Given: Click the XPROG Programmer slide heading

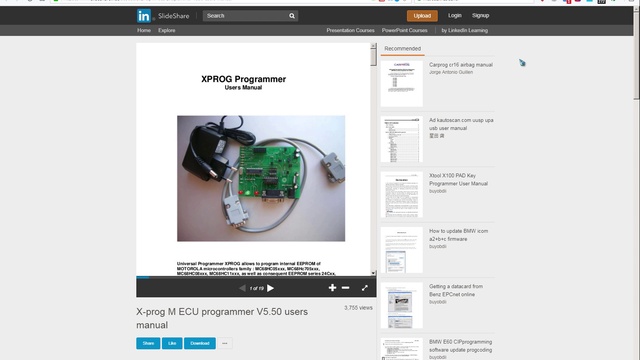Looking at the screenshot, I should [244, 79].
